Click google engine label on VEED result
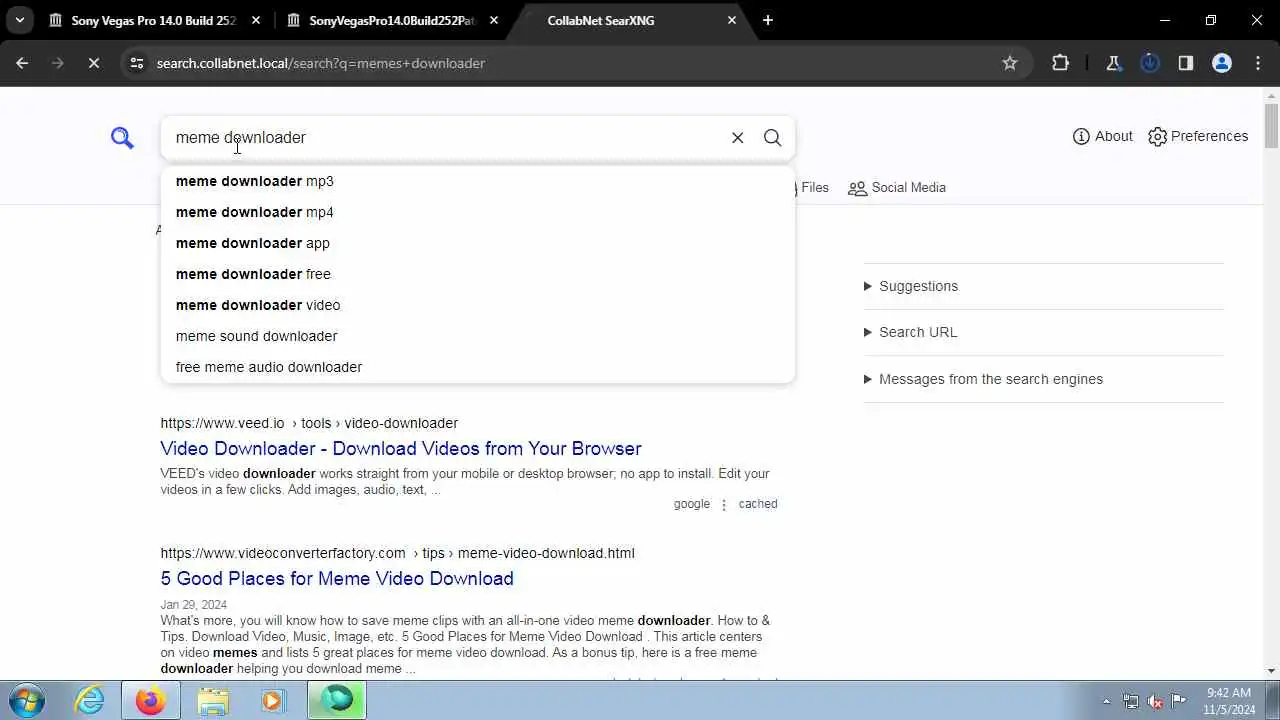 [x=692, y=504]
